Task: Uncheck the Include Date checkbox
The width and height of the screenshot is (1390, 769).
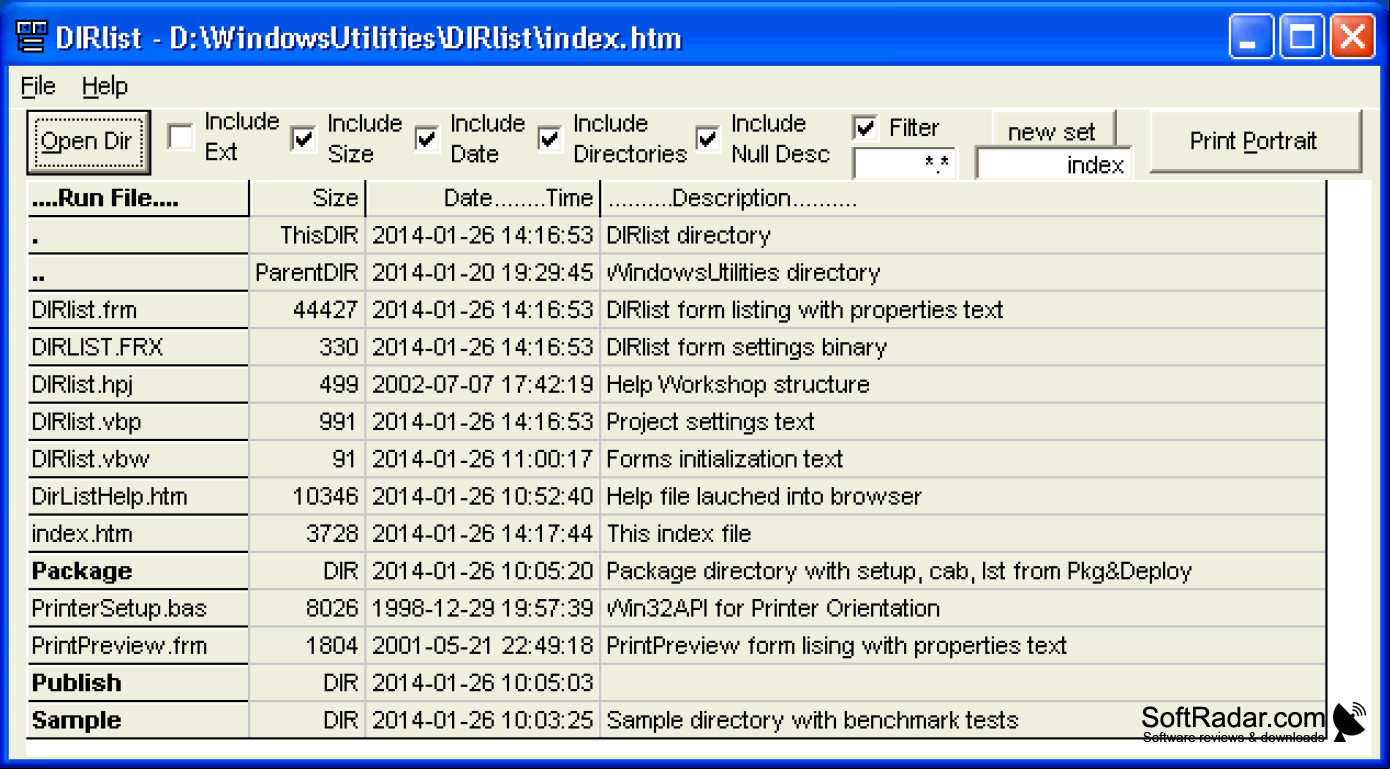Action: click(427, 137)
